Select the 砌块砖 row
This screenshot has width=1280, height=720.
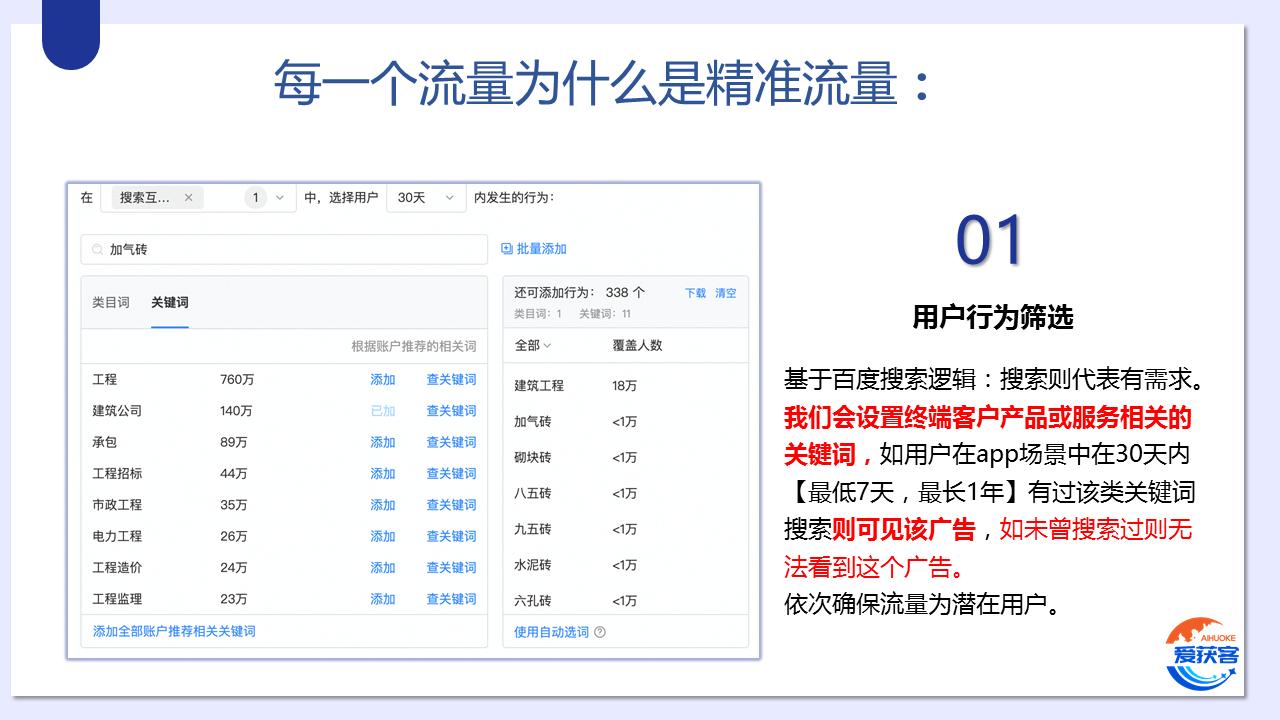pyautogui.click(x=625, y=457)
